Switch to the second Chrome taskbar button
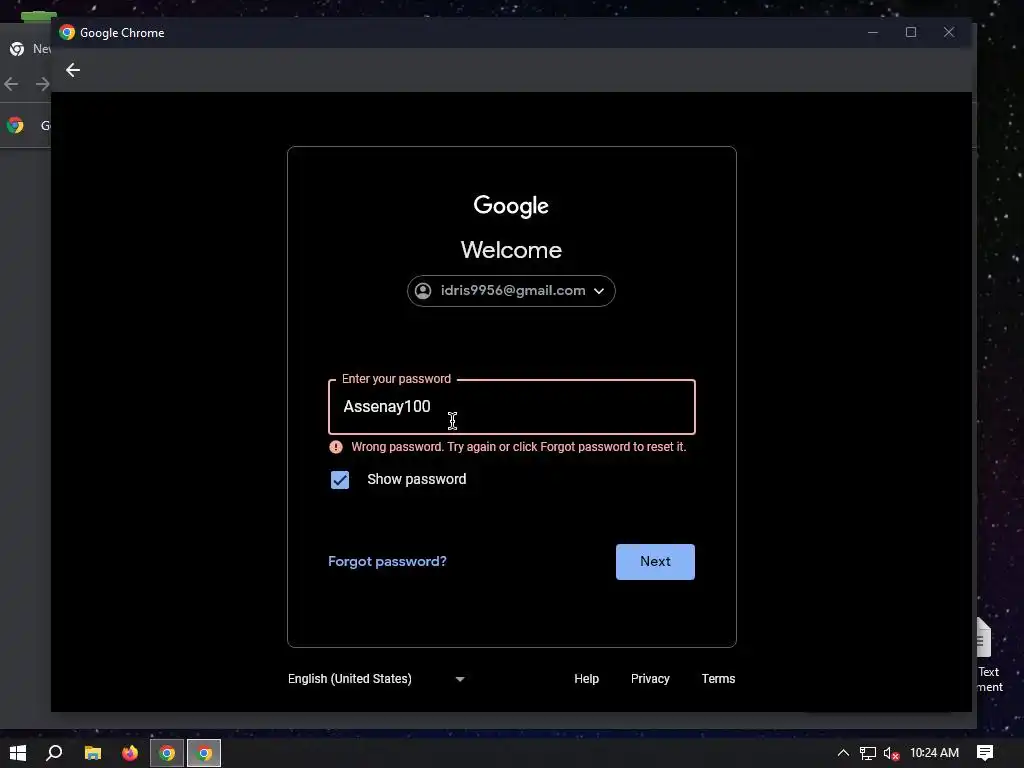Image resolution: width=1024 pixels, height=768 pixels. (204, 753)
